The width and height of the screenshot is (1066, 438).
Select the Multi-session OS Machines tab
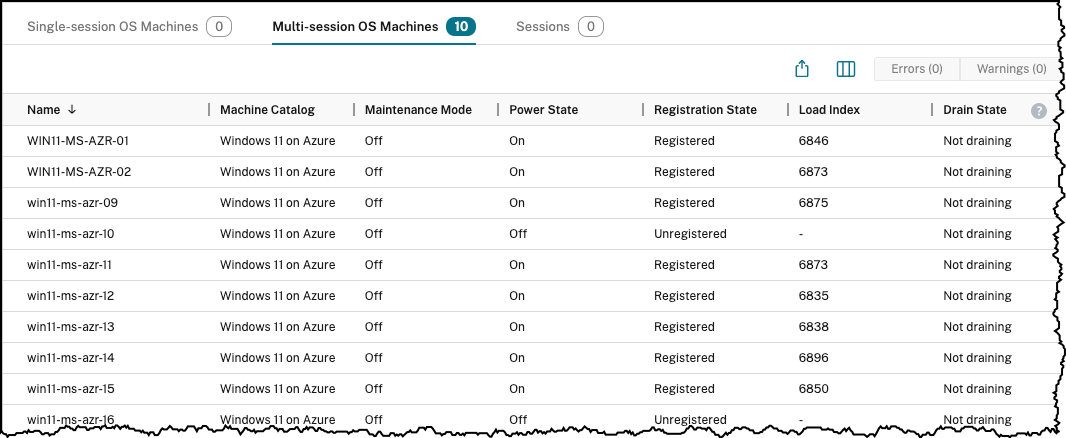point(355,27)
